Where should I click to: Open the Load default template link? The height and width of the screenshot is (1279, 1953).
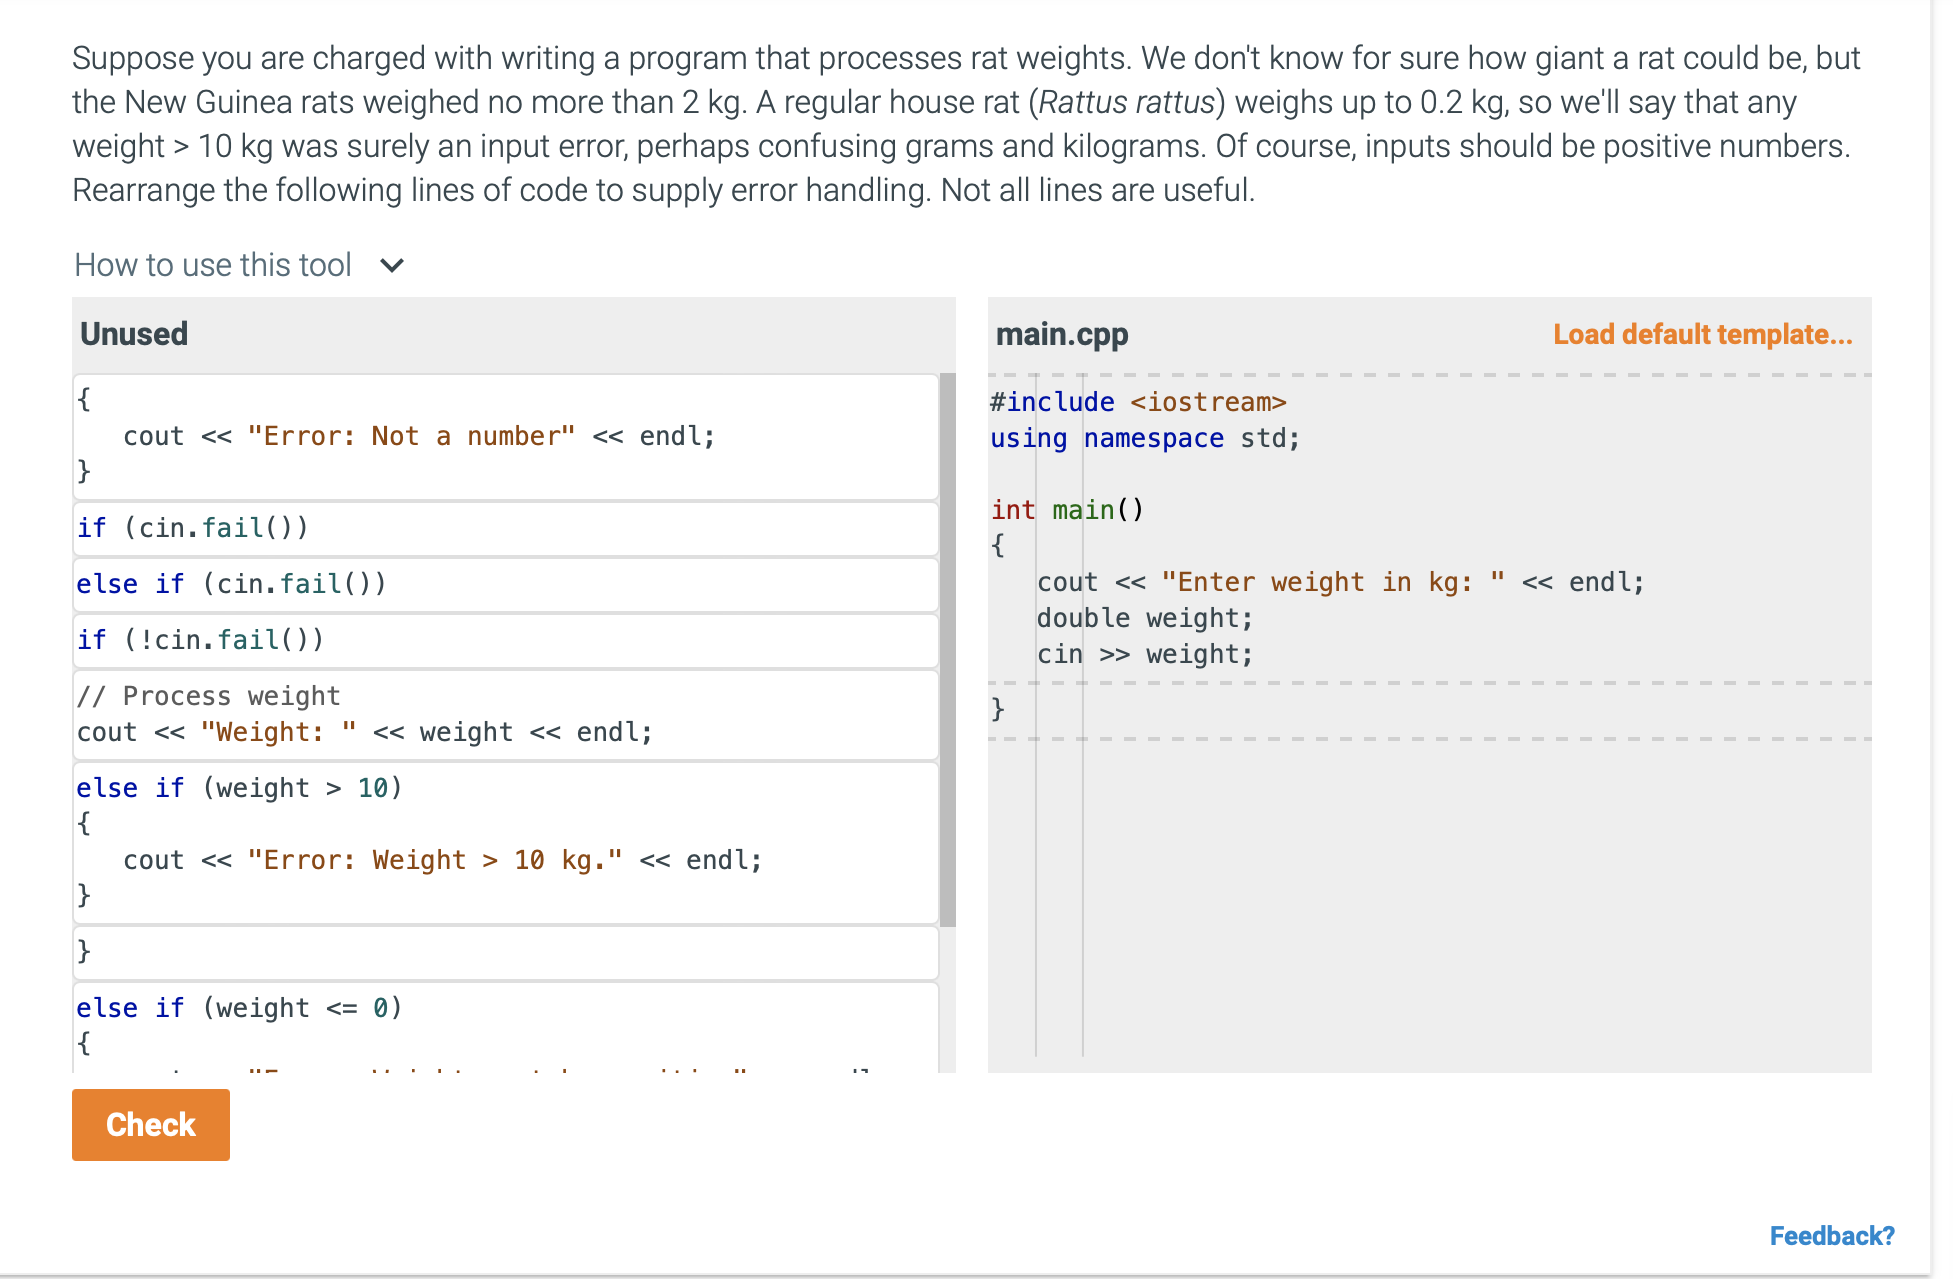point(1701,335)
